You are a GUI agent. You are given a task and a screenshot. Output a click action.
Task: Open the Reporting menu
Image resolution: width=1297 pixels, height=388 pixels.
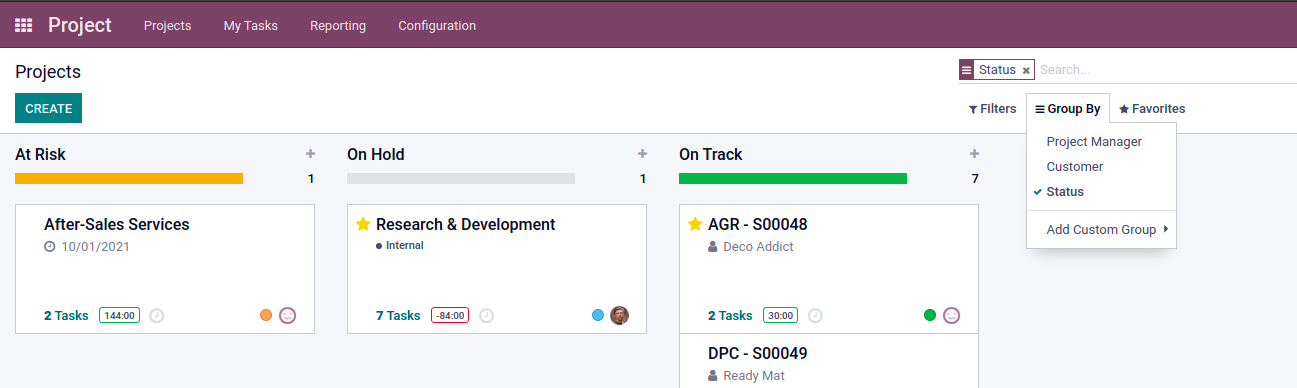338,25
